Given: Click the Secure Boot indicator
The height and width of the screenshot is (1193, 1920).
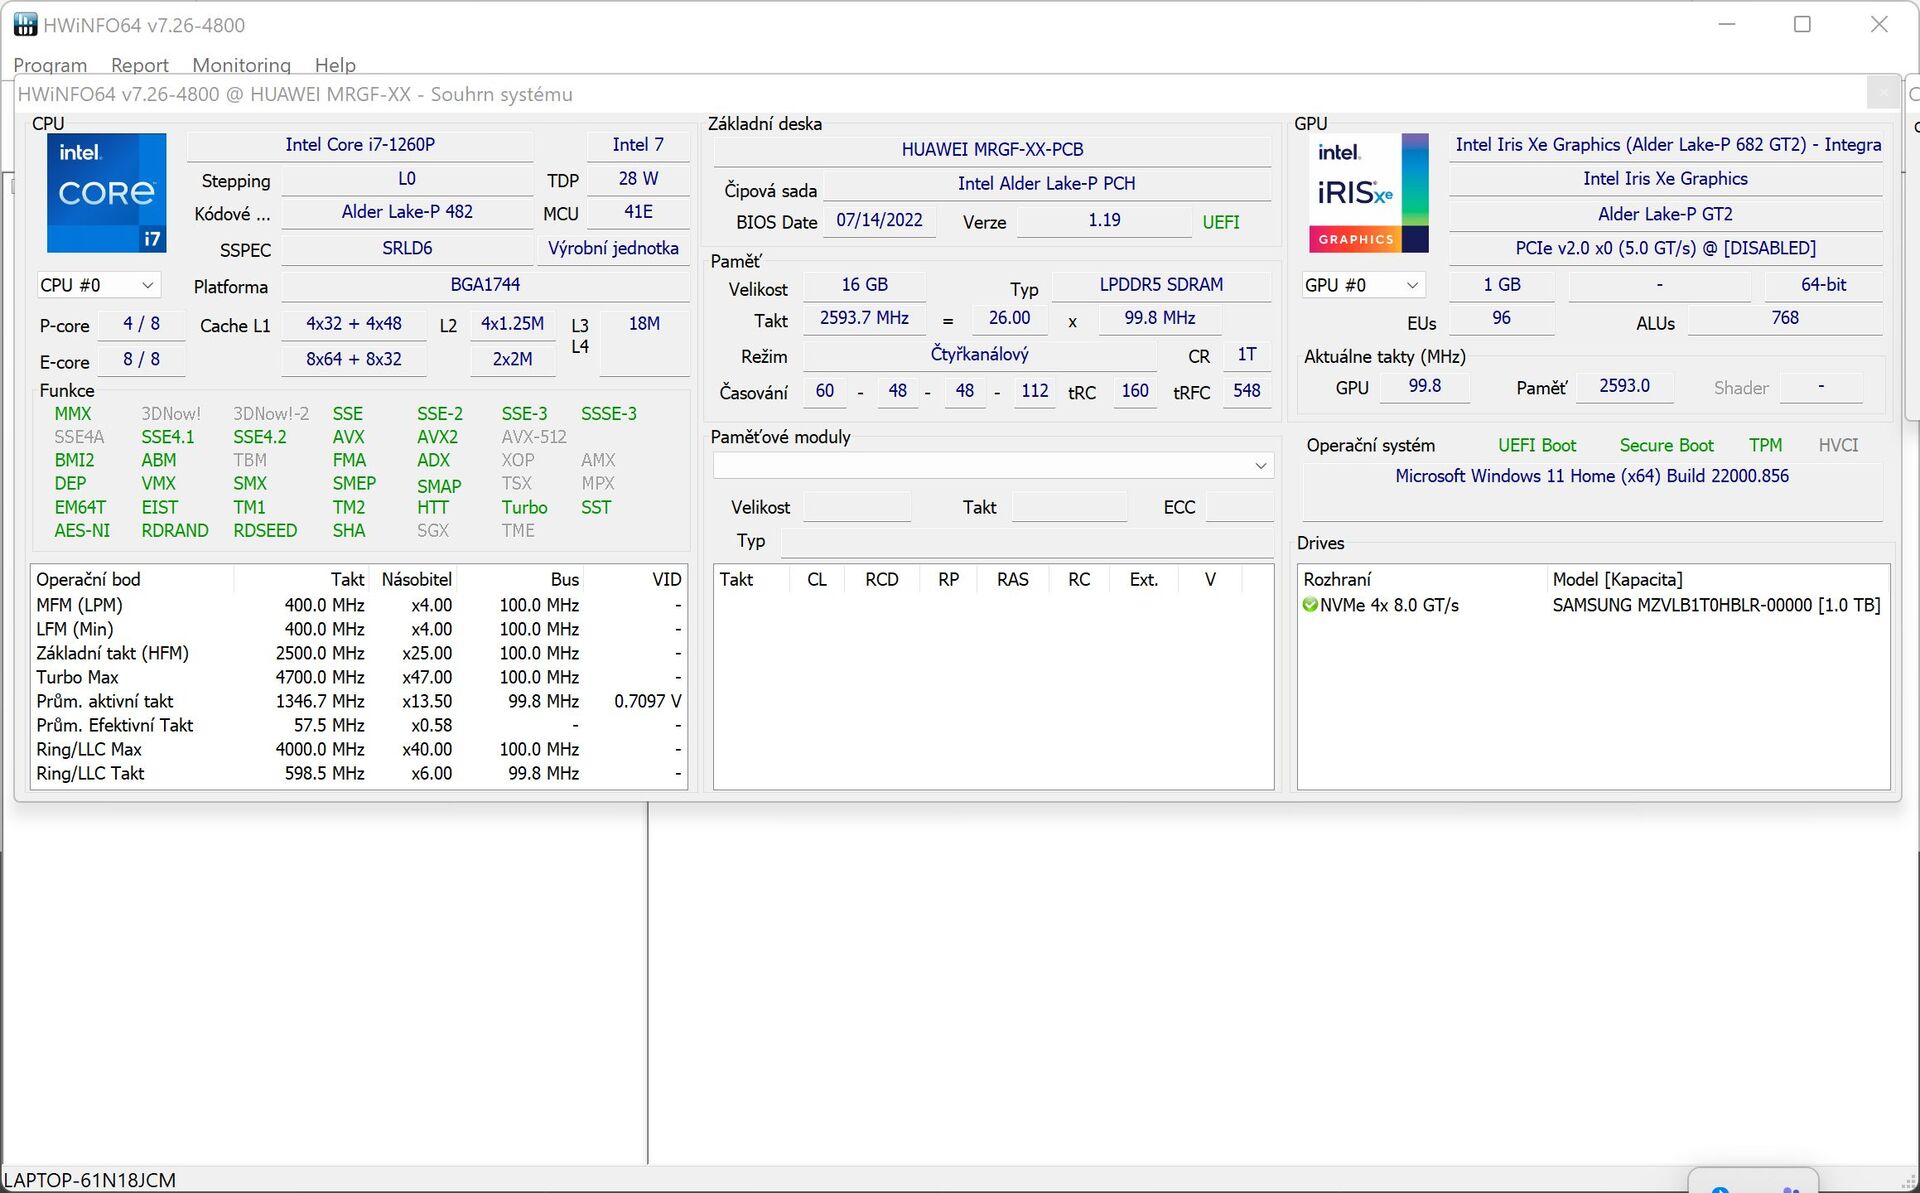Looking at the screenshot, I should pyautogui.click(x=1666, y=445).
